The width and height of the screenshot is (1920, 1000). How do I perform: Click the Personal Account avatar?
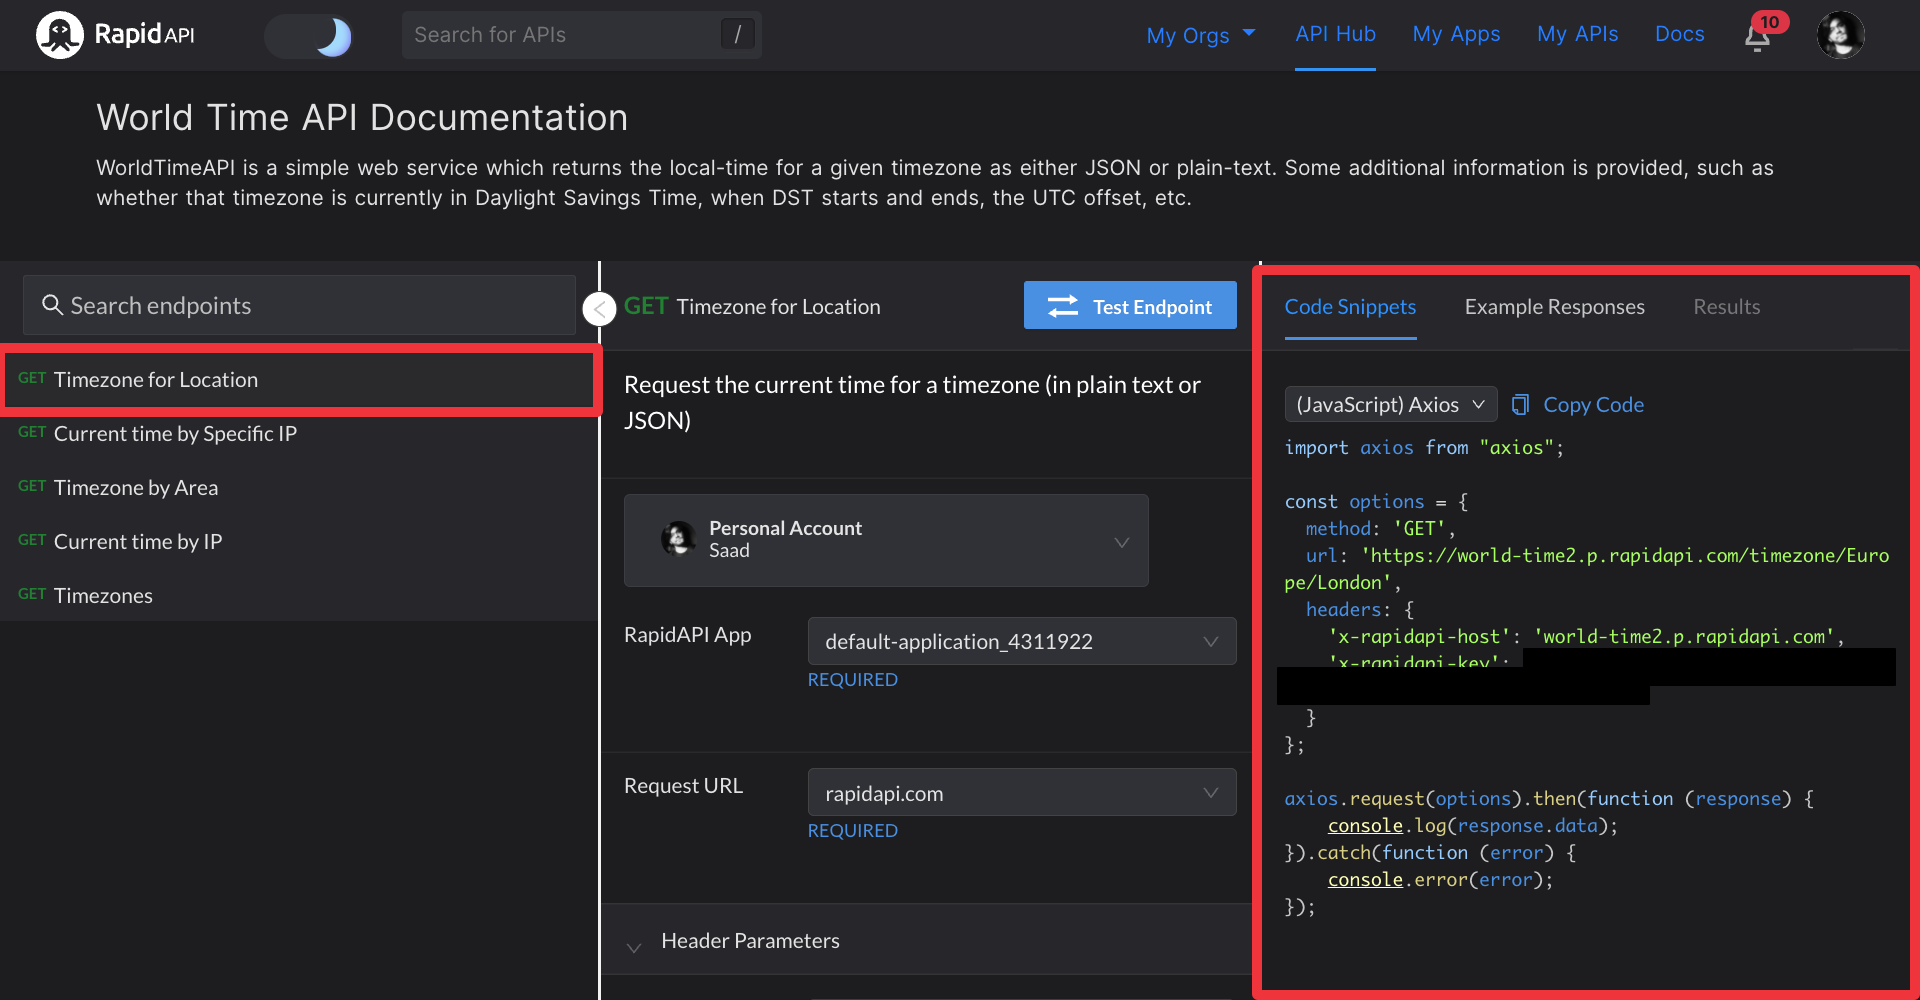pos(678,539)
